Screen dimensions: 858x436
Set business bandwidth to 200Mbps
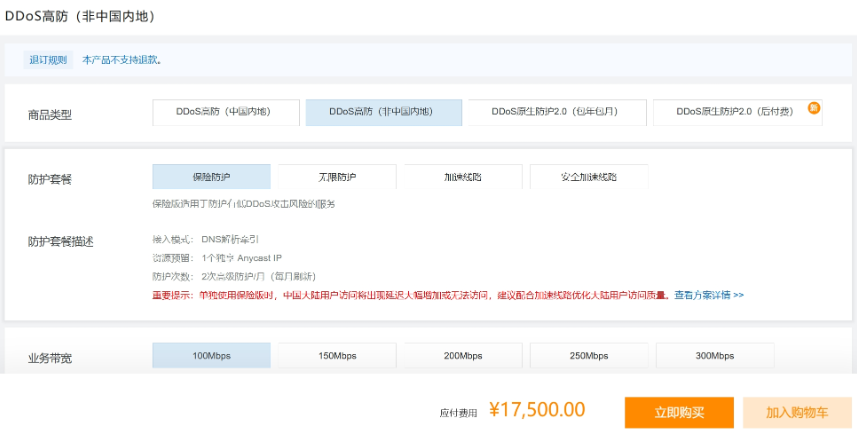[463, 356]
